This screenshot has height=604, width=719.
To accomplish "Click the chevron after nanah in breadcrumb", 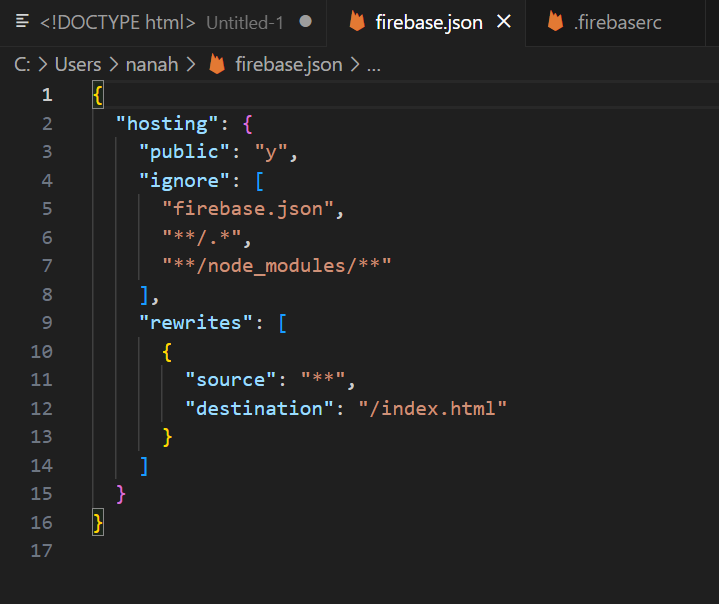I will (191, 65).
